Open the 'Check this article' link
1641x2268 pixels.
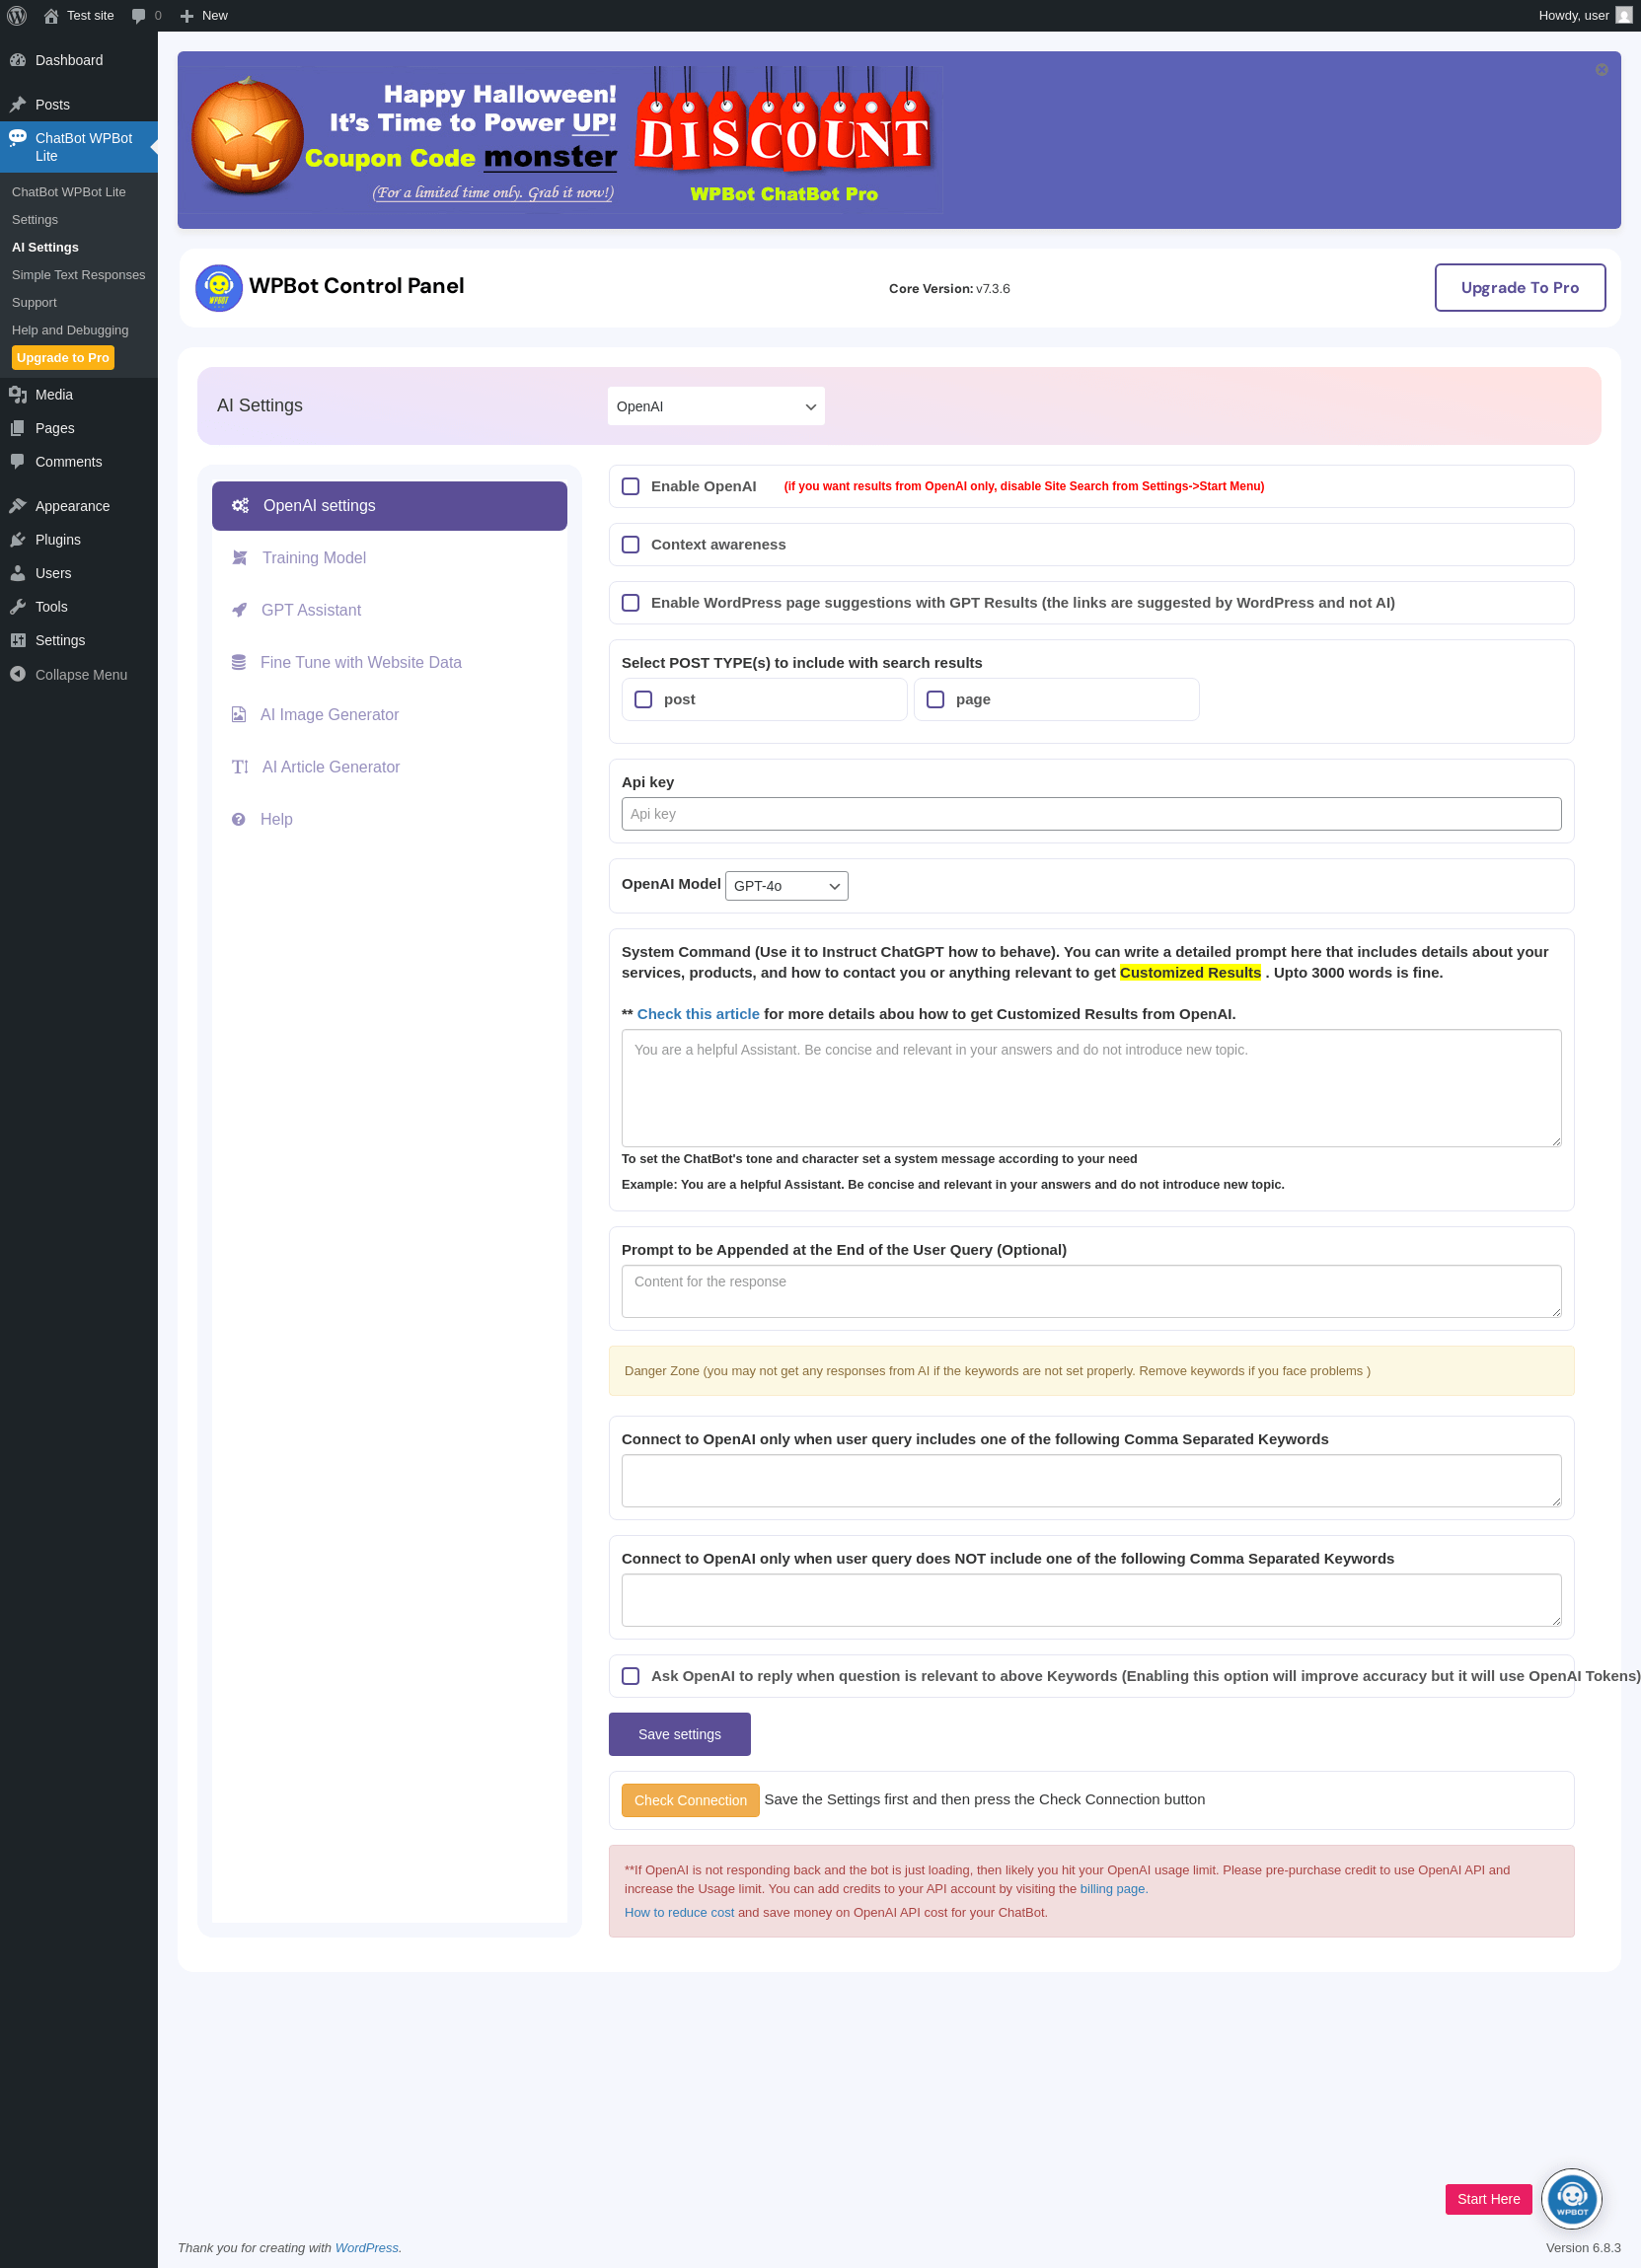pyautogui.click(x=698, y=1014)
